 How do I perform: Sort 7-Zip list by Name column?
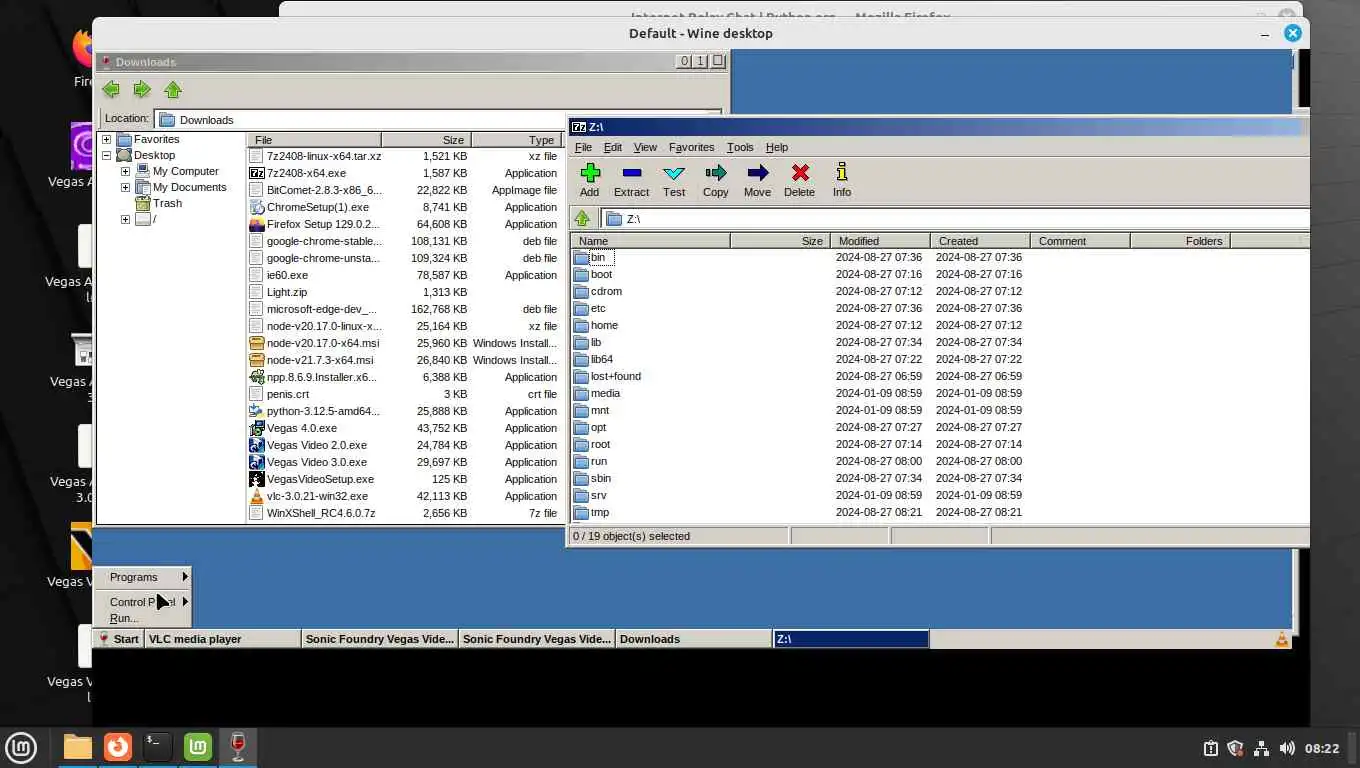coord(650,241)
